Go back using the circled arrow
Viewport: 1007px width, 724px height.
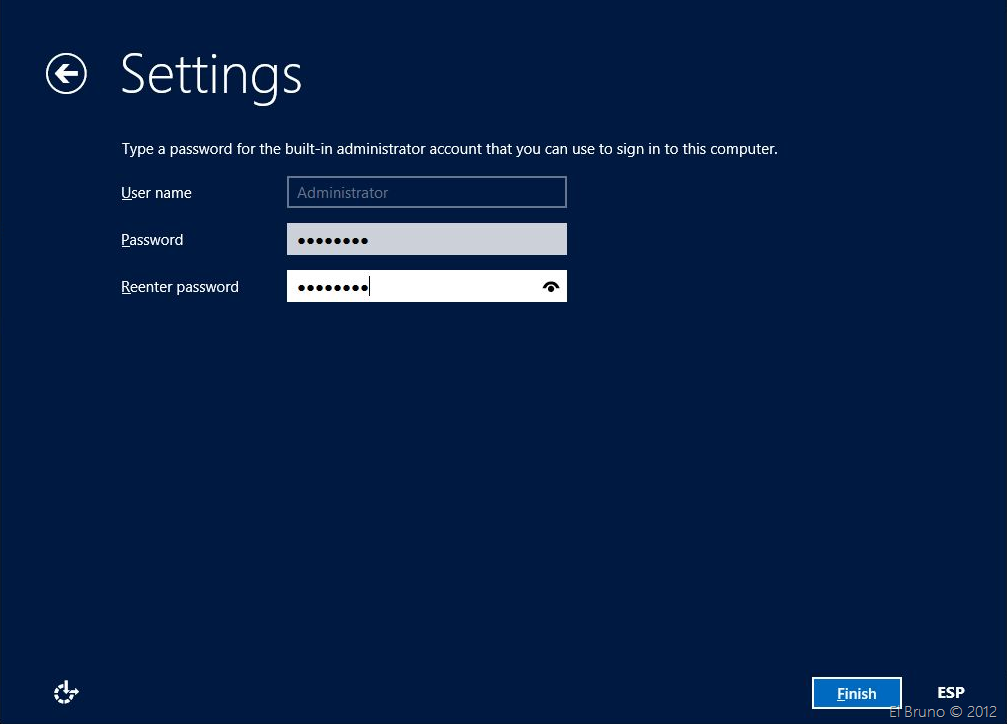coord(66,74)
